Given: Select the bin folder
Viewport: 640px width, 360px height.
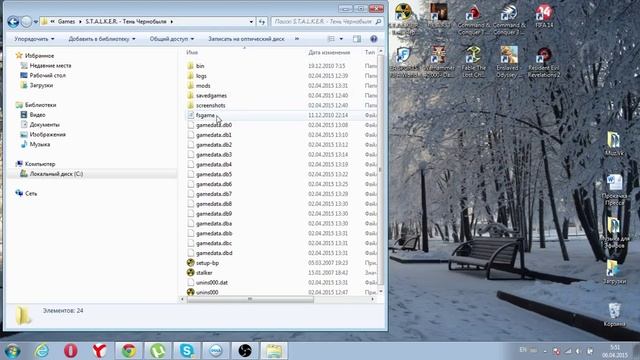Looking at the screenshot, I should 200,66.
